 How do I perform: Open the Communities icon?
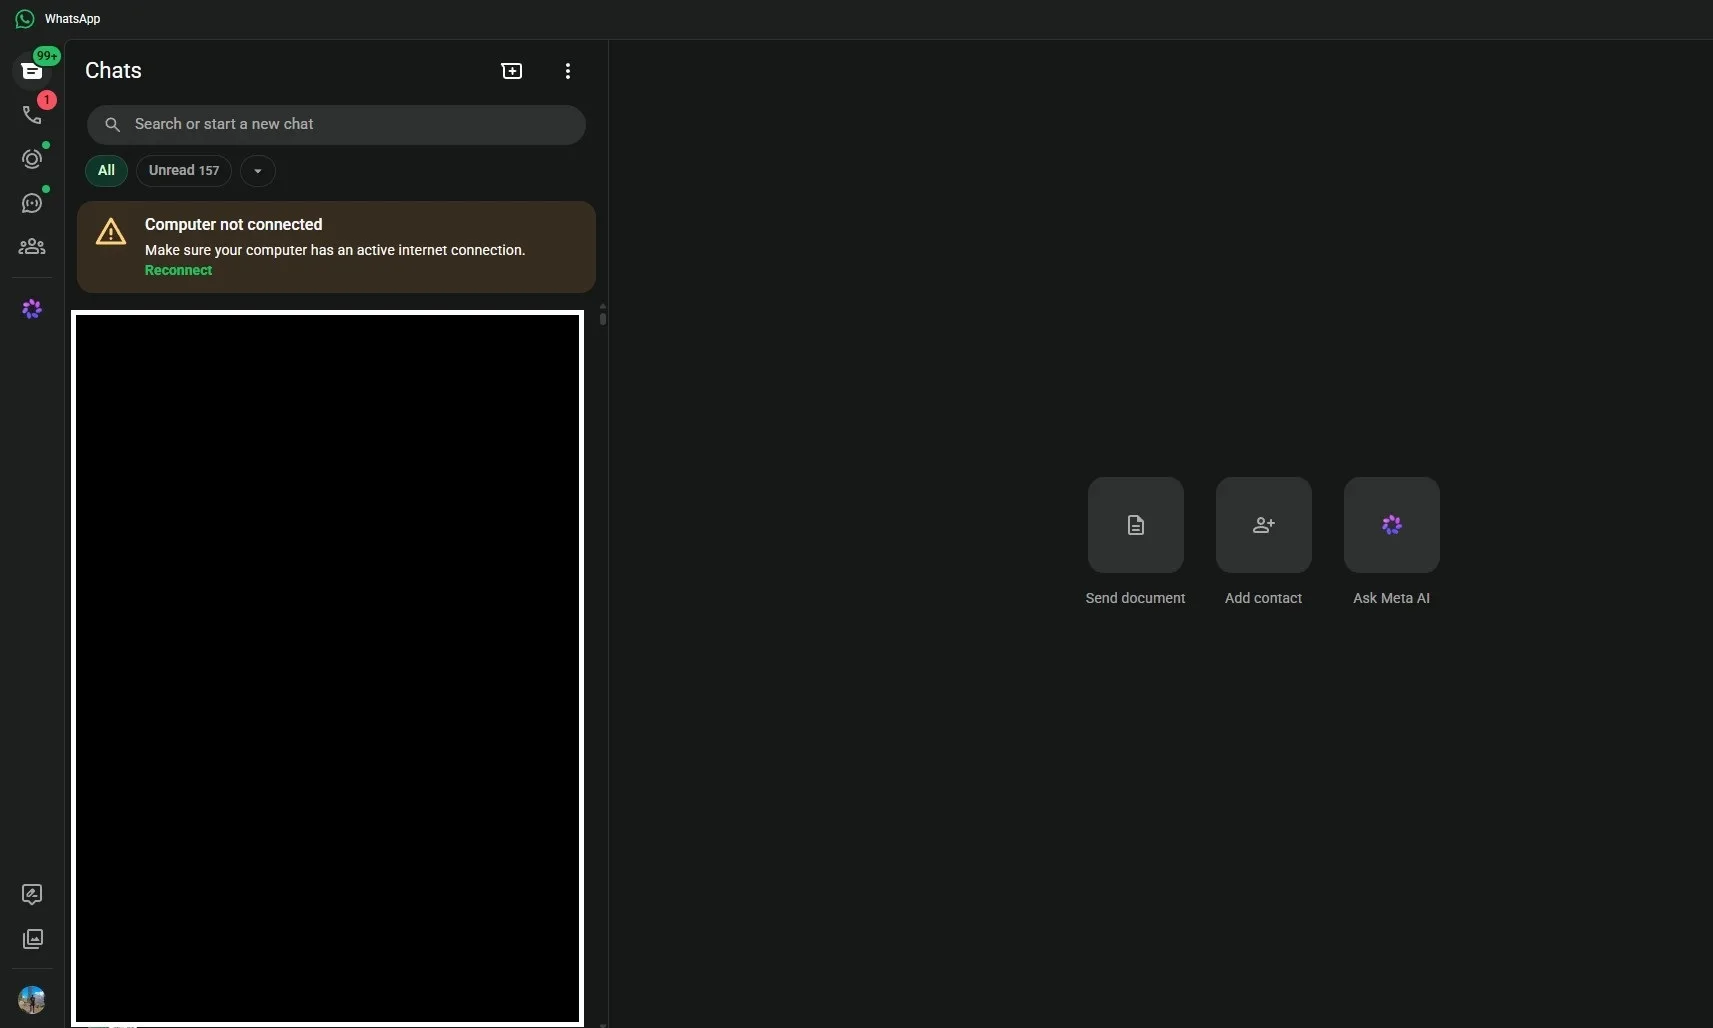[x=32, y=246]
